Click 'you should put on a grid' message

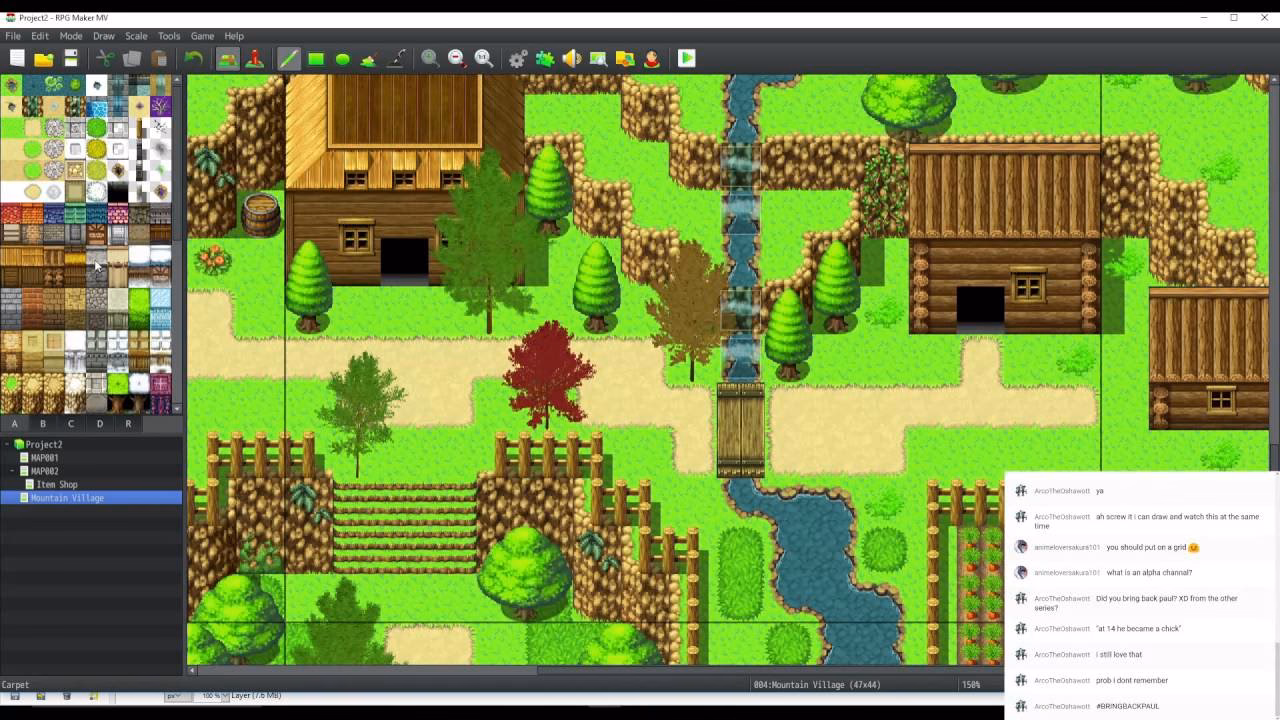(1146, 547)
